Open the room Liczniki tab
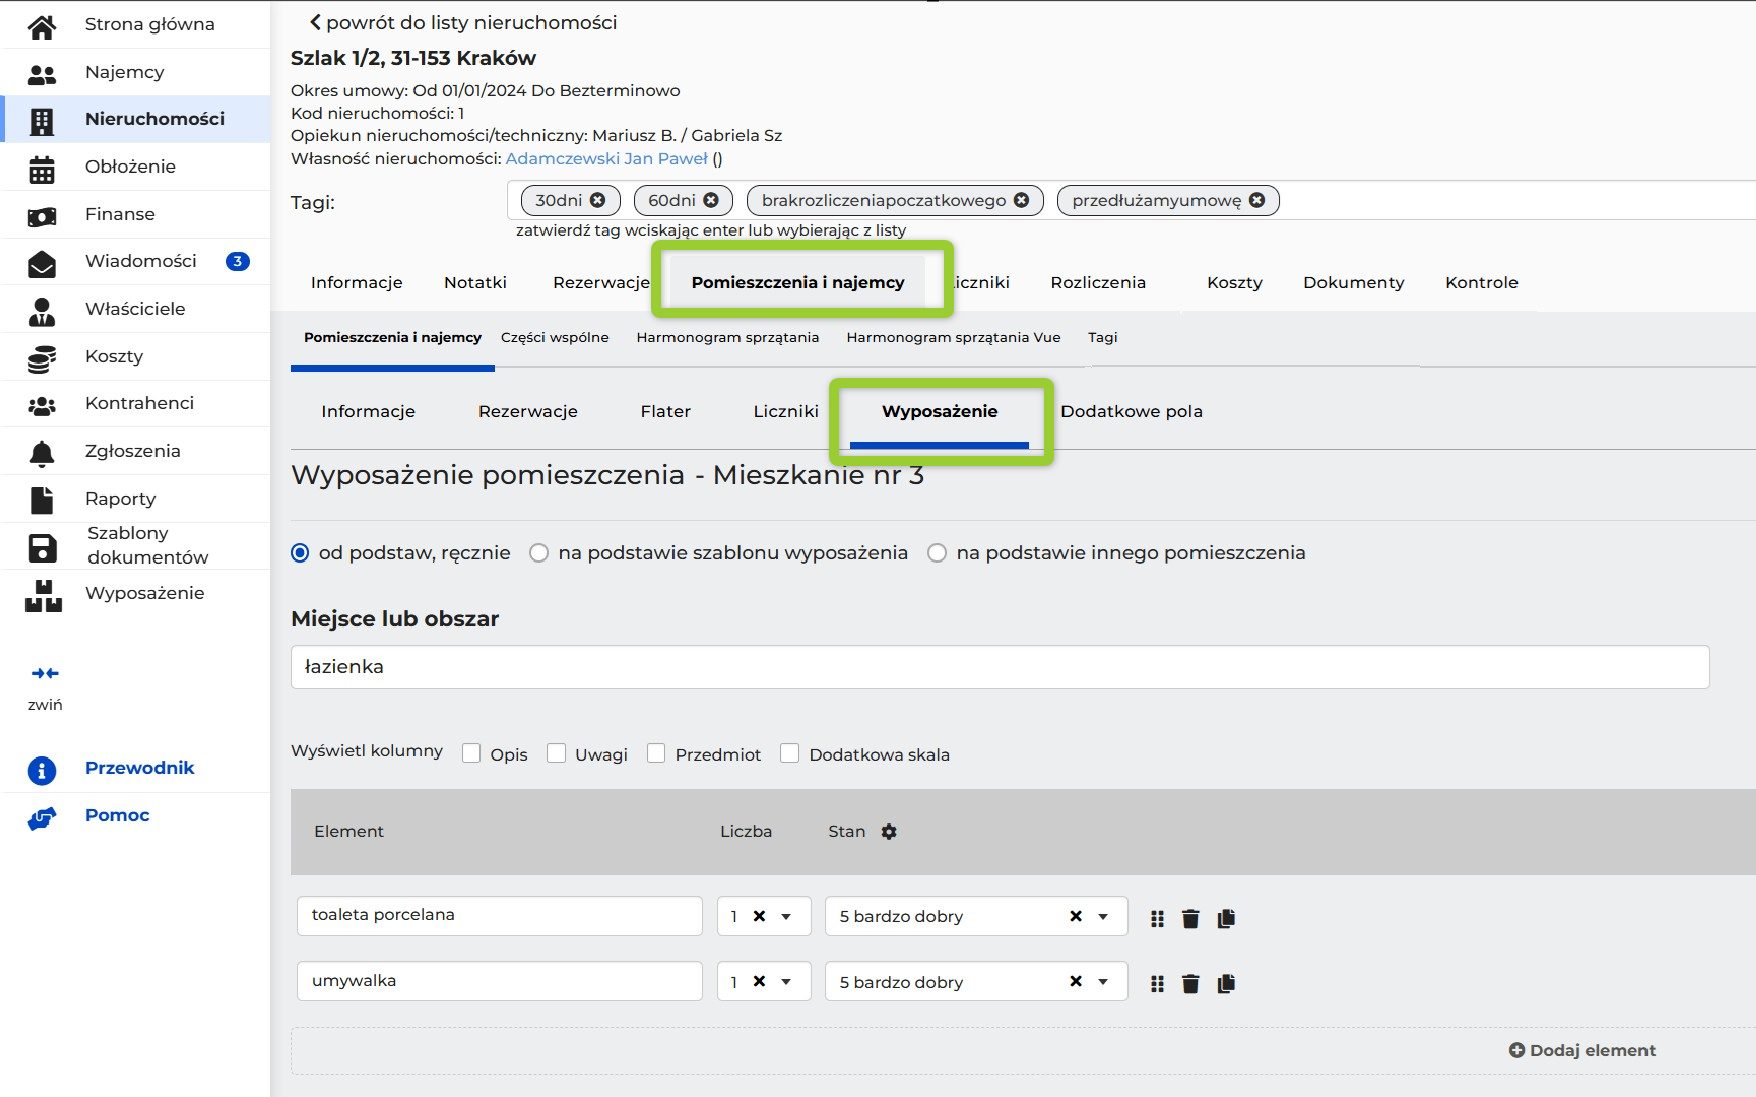Image resolution: width=1756 pixels, height=1097 pixels. (786, 412)
